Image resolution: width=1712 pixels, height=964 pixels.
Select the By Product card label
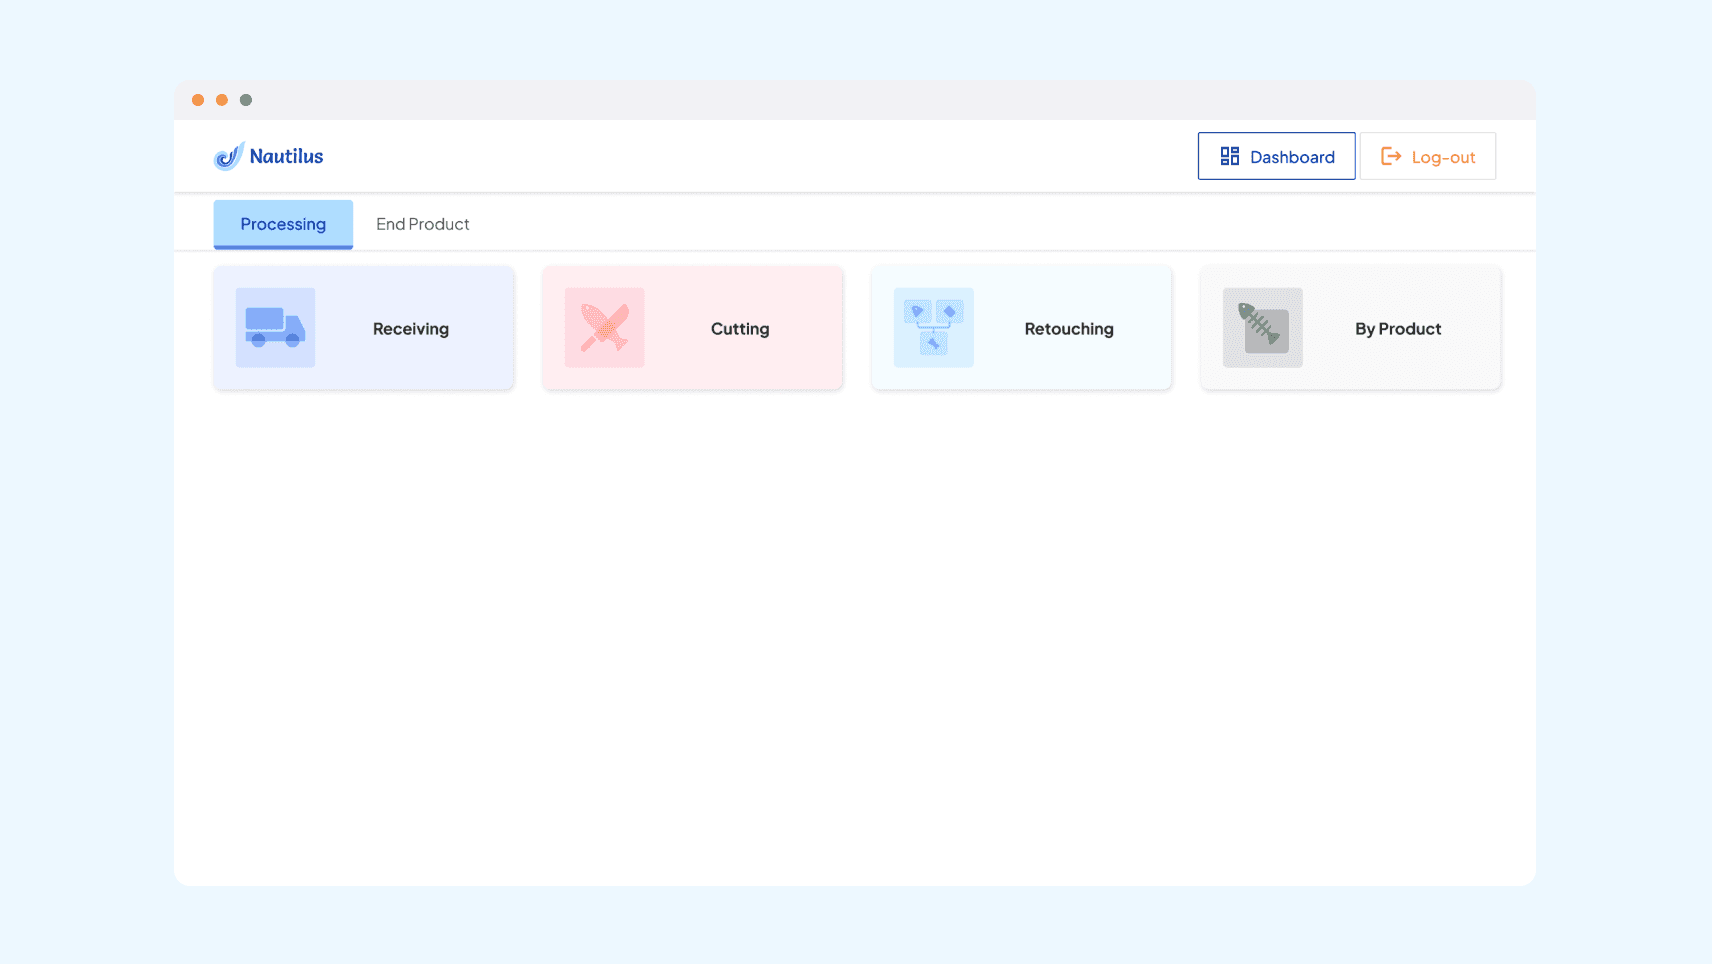[x=1398, y=329]
